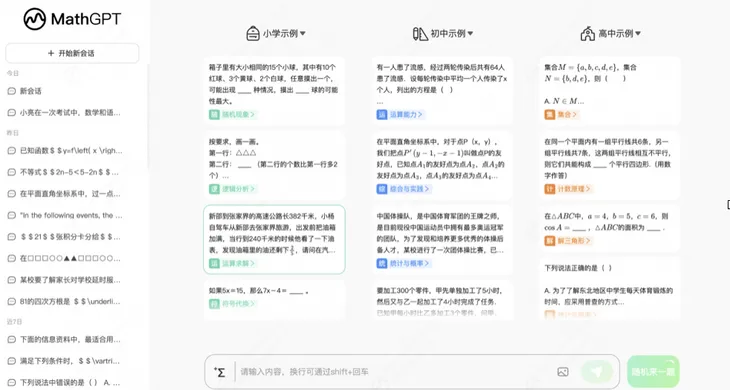This screenshot has height=390, width=730.
Task: Click the 逻辑分析 tag link
Action: 233,188
